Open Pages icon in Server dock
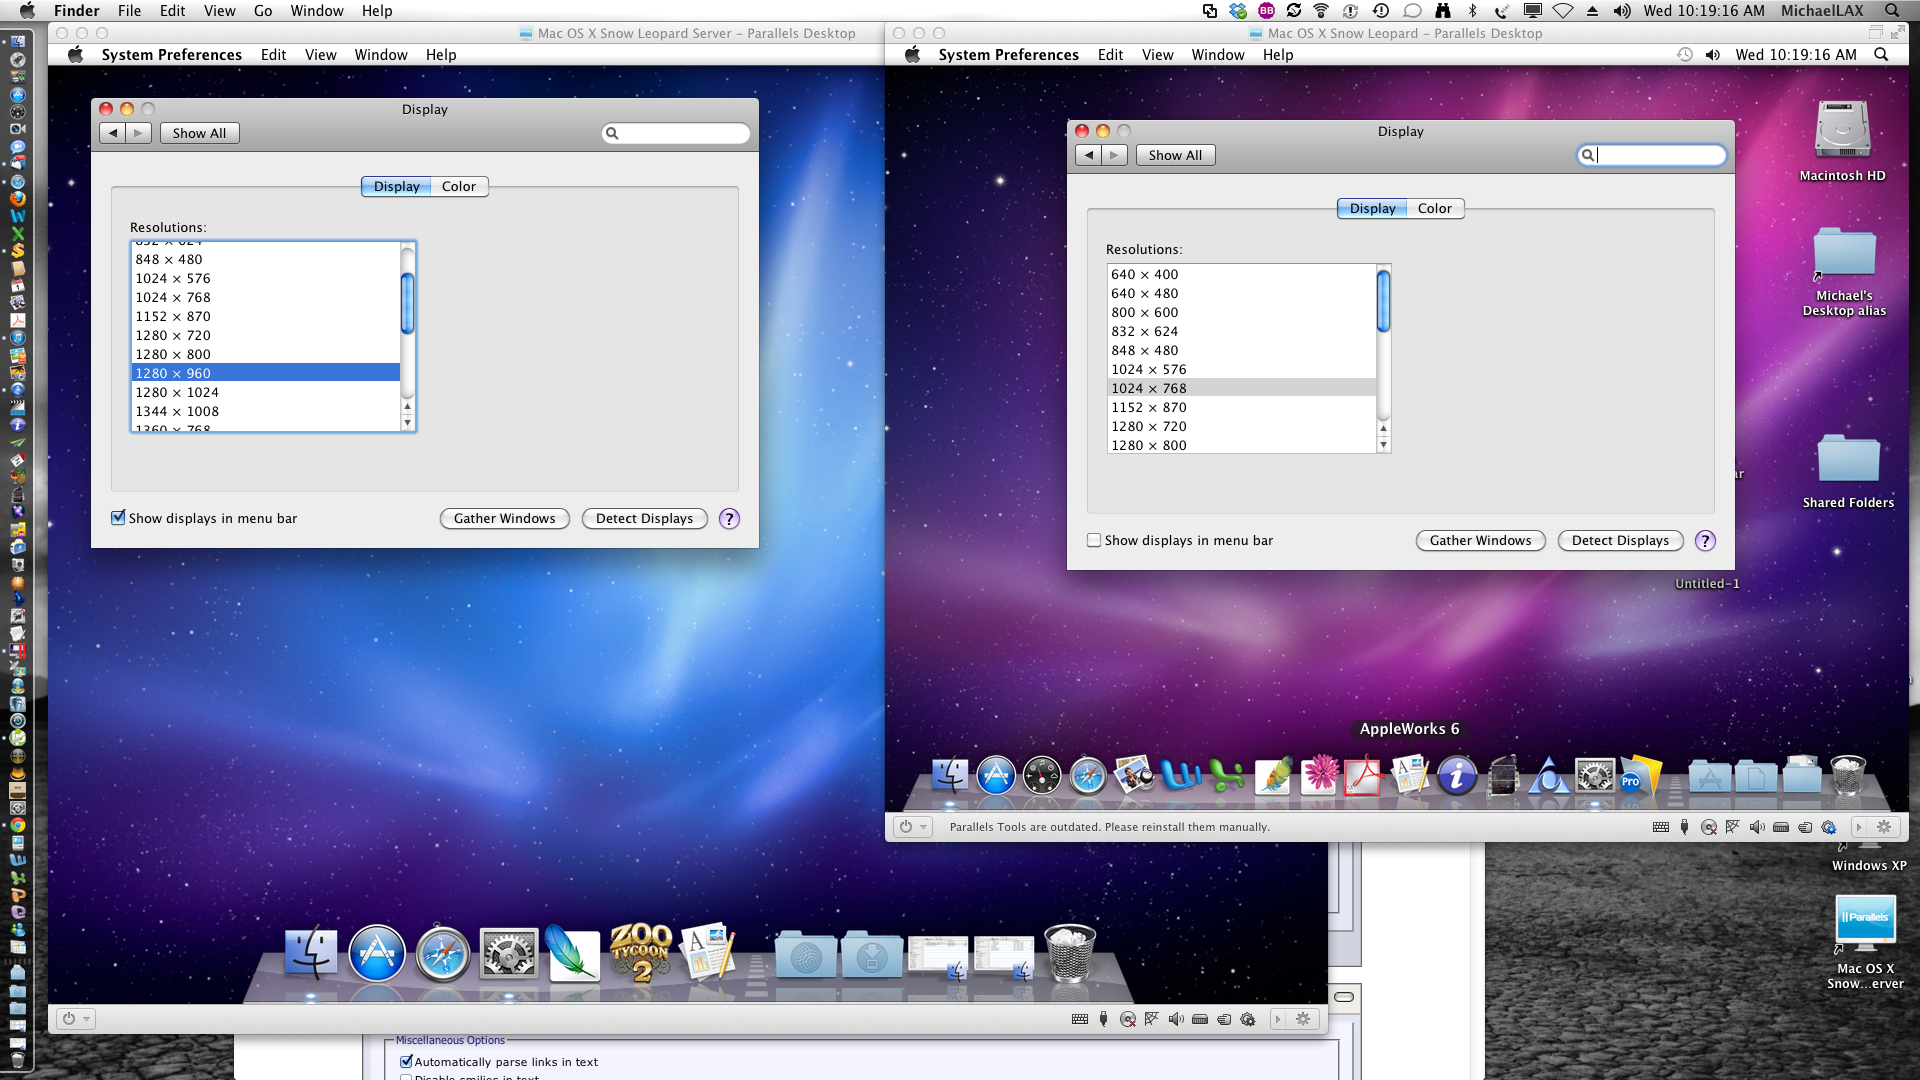 (x=708, y=952)
